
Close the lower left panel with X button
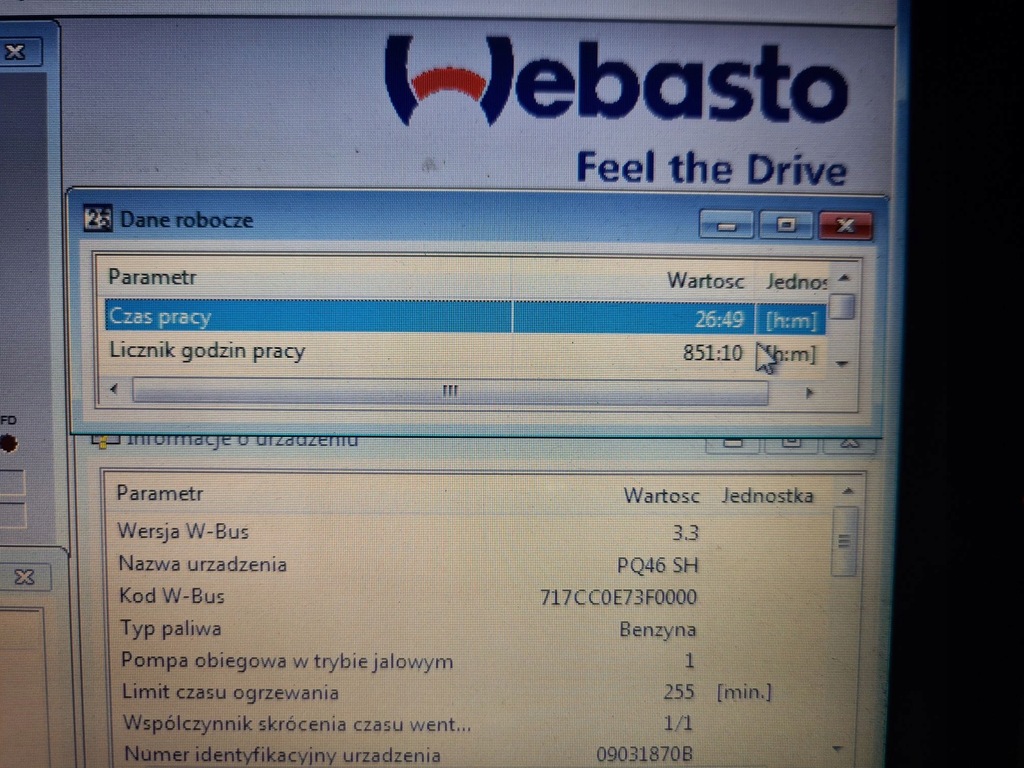[25, 577]
